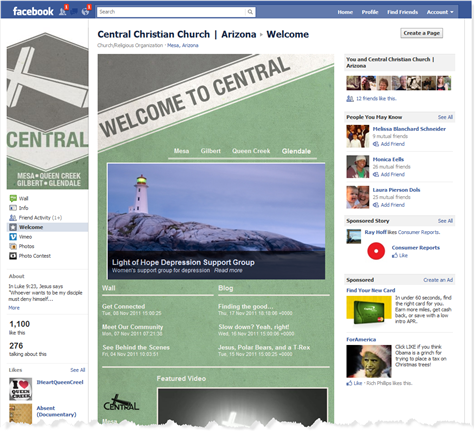Click the search magnifier icon

(x=250, y=12)
